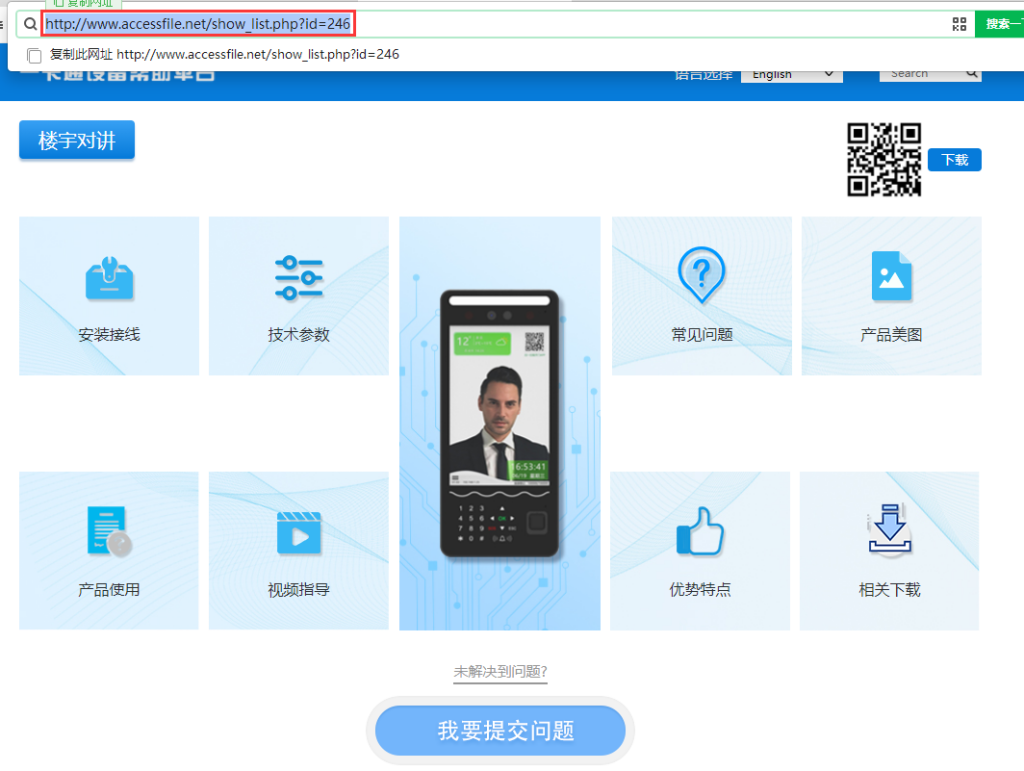Click the magnifier icon in the site search box
The image size is (1024, 771).
pyautogui.click(x=971, y=73)
